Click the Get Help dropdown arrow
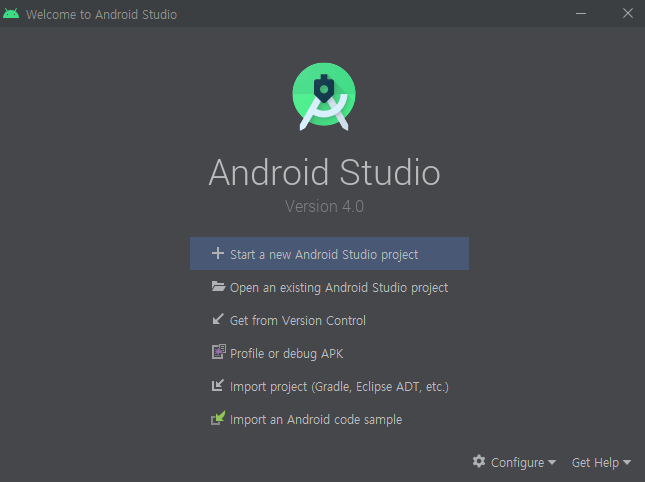The image size is (645, 482). pos(627,463)
